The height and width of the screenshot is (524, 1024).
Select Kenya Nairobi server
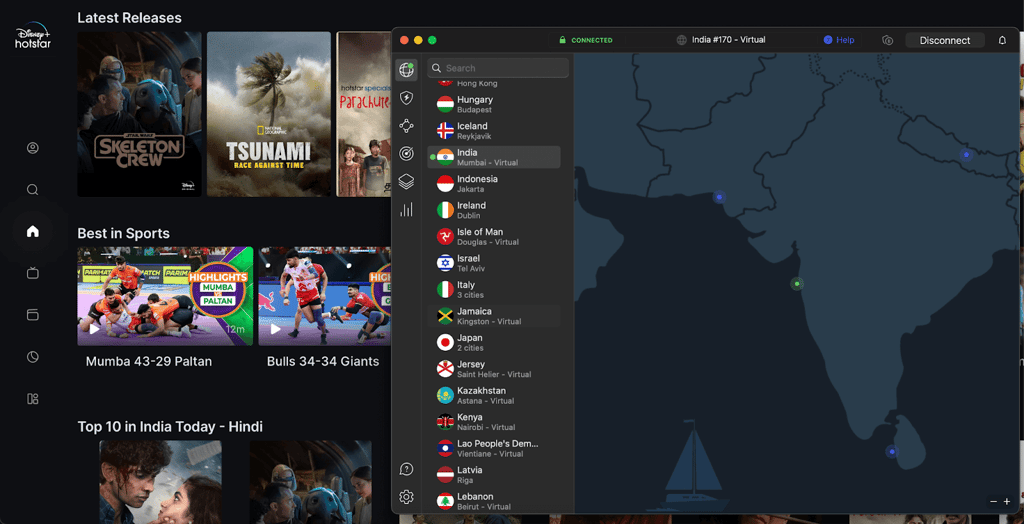tap(494, 422)
